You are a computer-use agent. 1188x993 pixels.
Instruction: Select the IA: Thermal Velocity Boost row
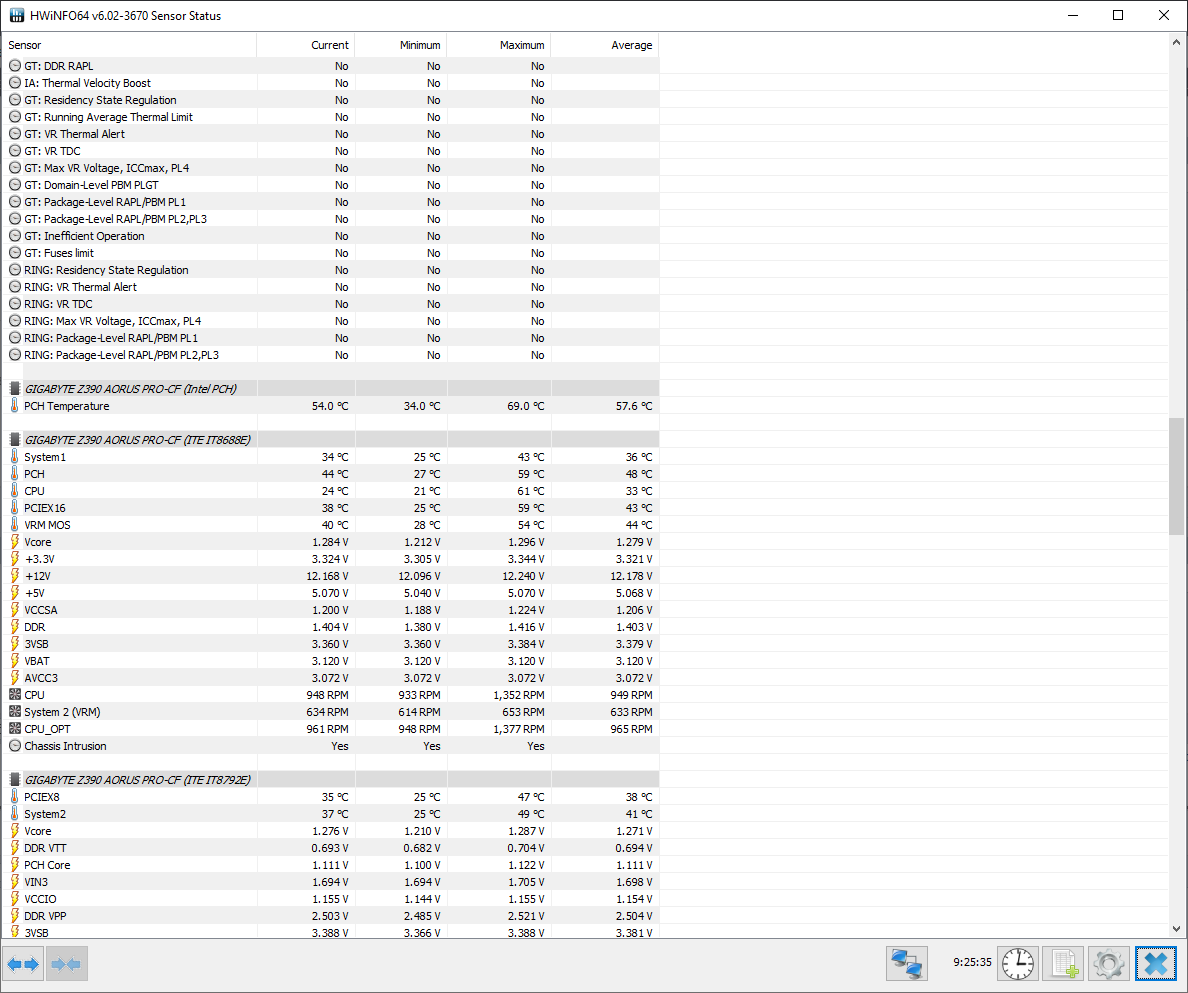point(330,83)
